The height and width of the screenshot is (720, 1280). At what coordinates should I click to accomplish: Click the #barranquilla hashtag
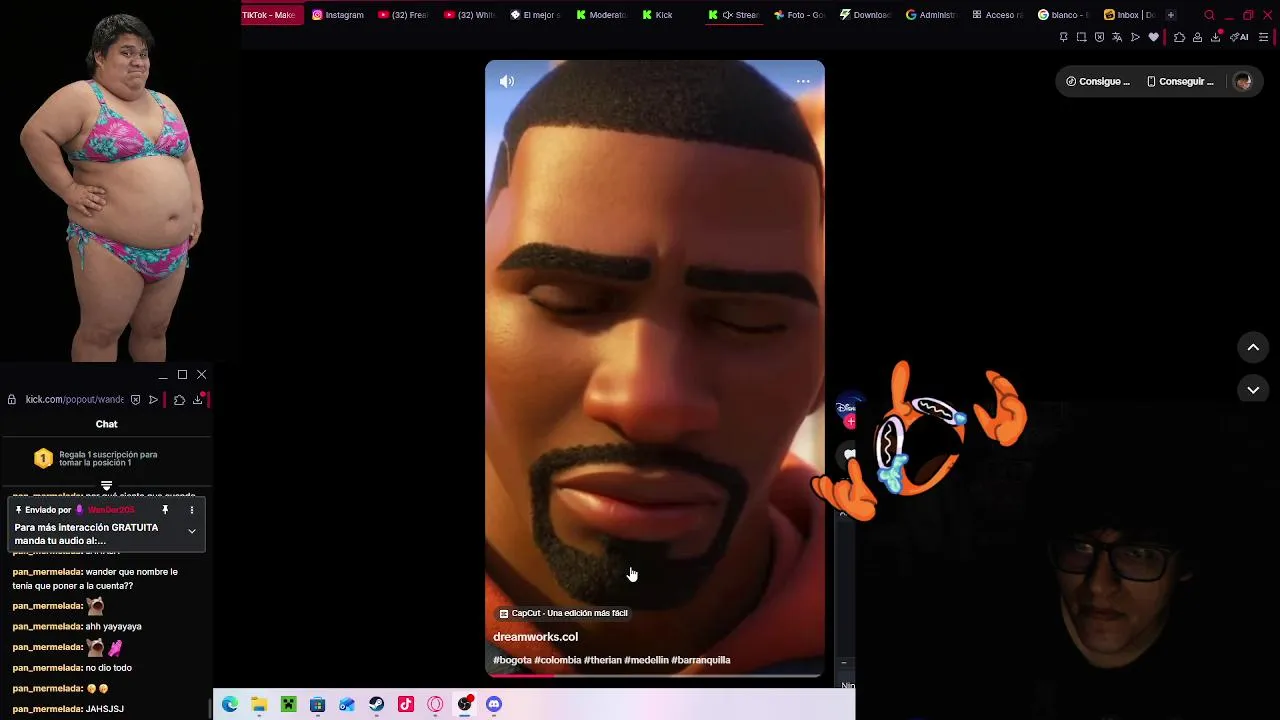tap(700, 660)
